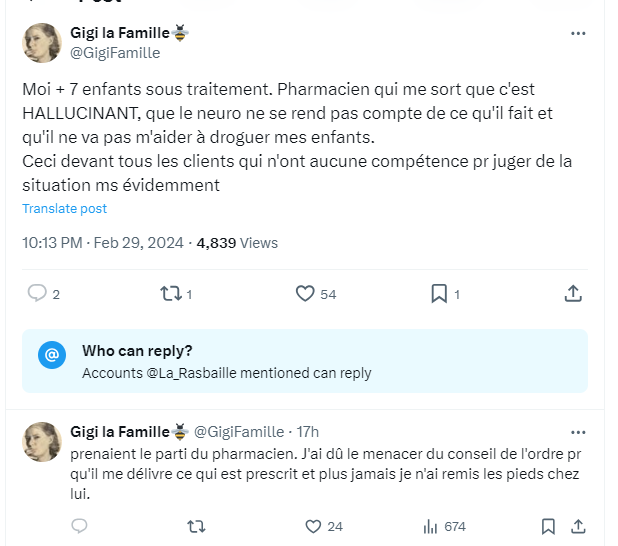Open reply author's avatar thumbnail
Screen dimensions: 618x546
click(42, 442)
